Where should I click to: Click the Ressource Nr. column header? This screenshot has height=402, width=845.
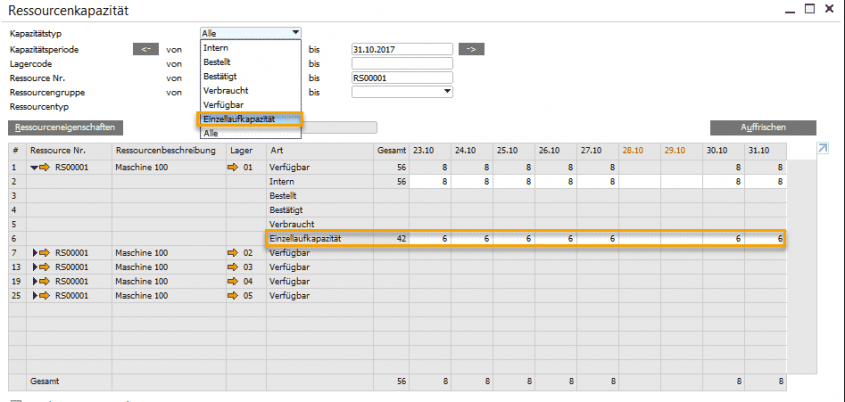click(70, 151)
